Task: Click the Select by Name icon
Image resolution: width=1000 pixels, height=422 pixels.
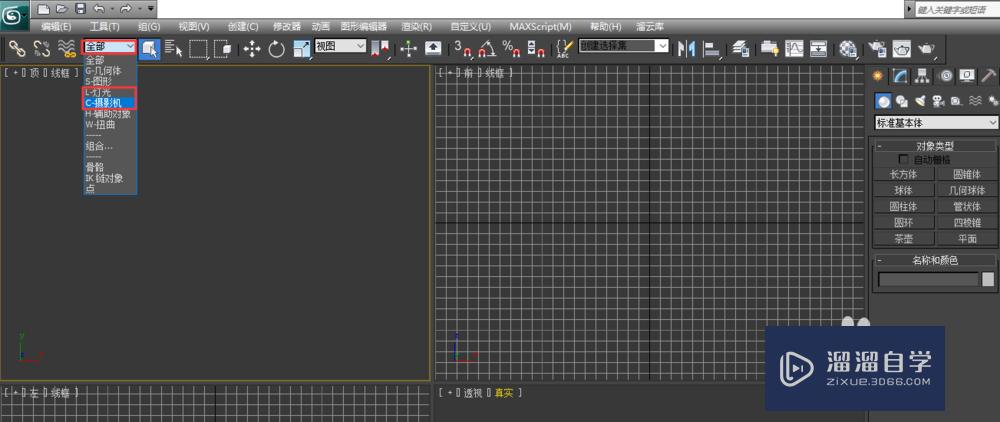Action: 172,48
